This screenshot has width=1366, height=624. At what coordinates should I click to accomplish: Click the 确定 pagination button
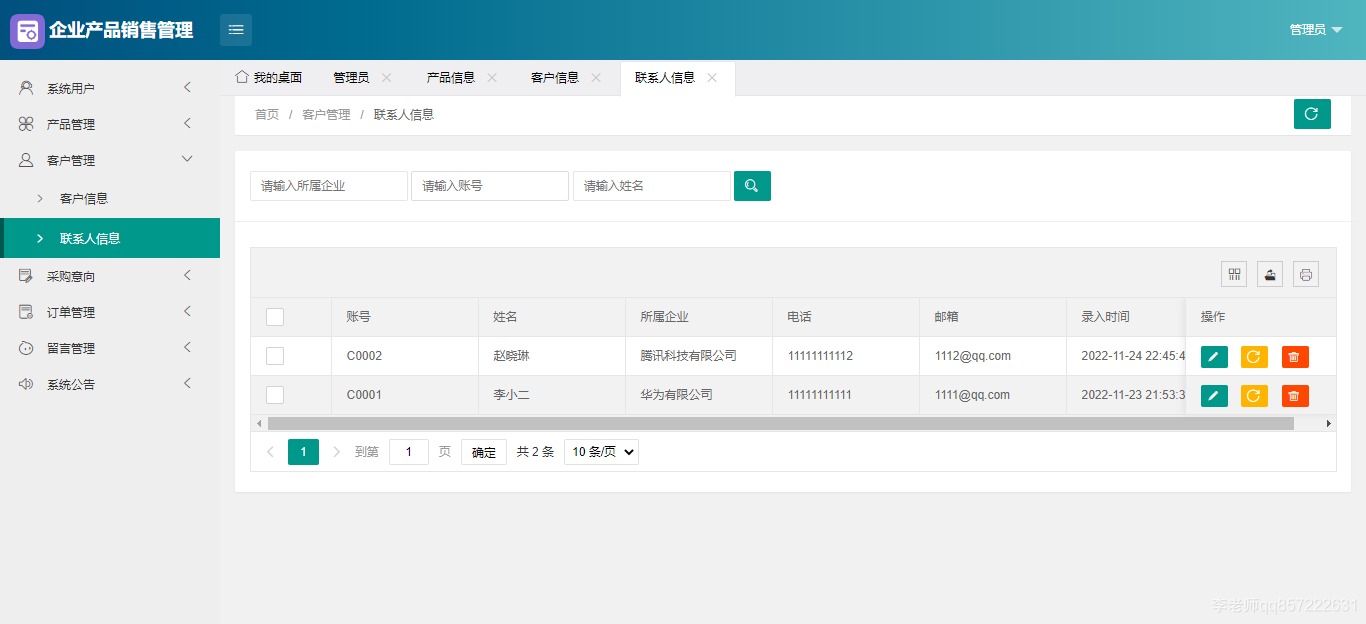click(484, 452)
